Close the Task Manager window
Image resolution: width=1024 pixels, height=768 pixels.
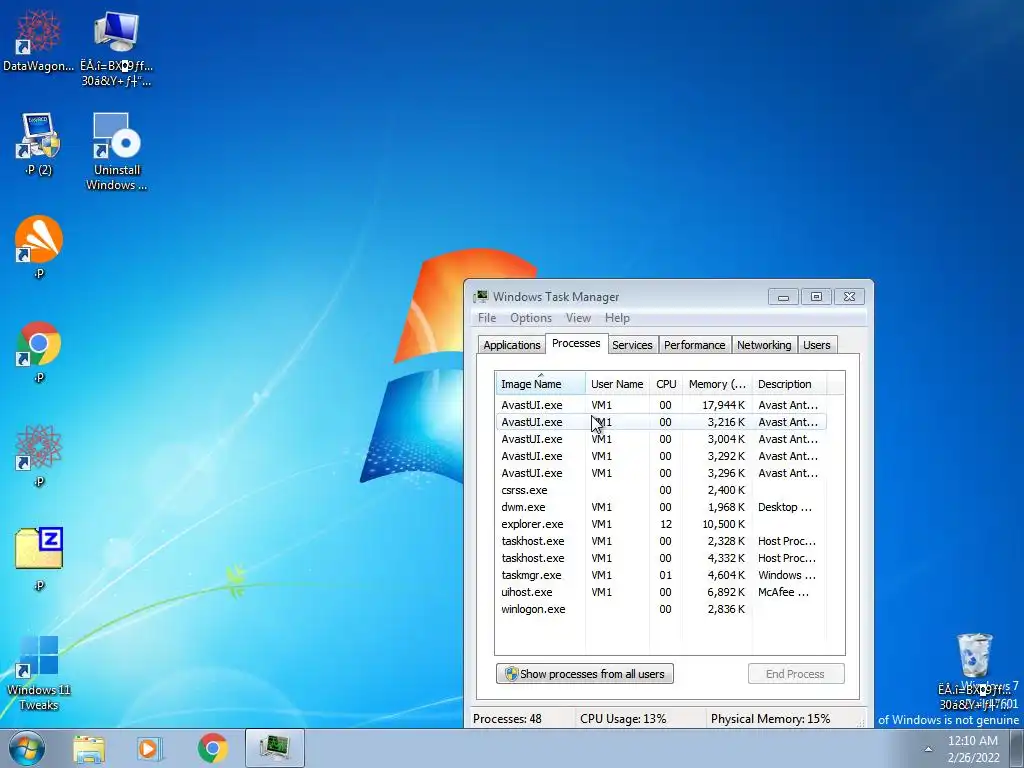click(x=849, y=296)
